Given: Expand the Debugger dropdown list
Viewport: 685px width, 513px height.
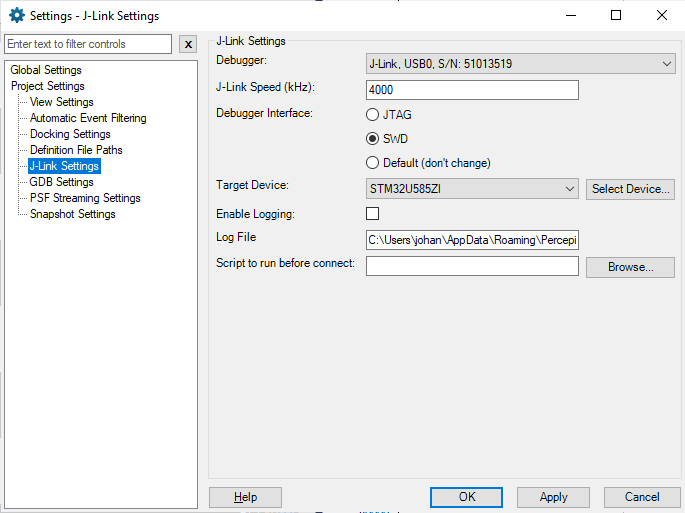Looking at the screenshot, I should pos(520,64).
